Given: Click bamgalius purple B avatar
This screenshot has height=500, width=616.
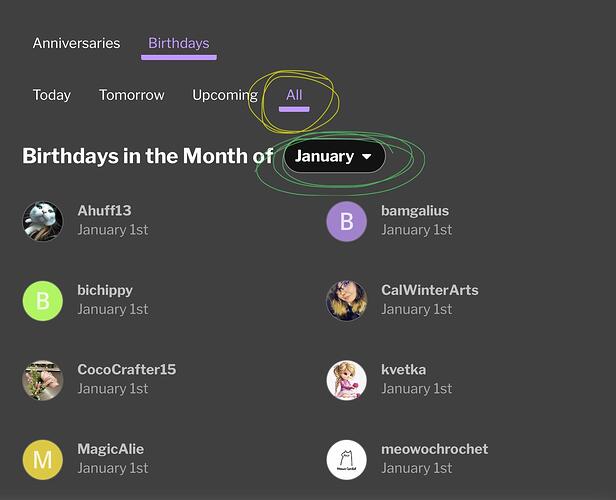Looking at the screenshot, I should (x=346, y=221).
